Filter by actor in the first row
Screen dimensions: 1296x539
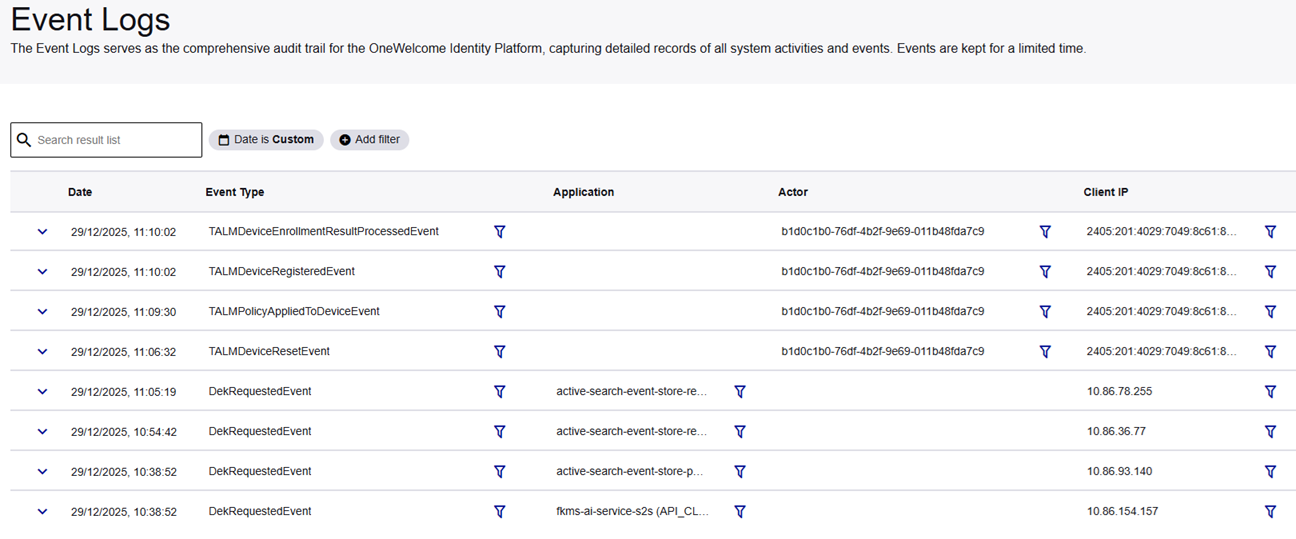(x=1045, y=231)
